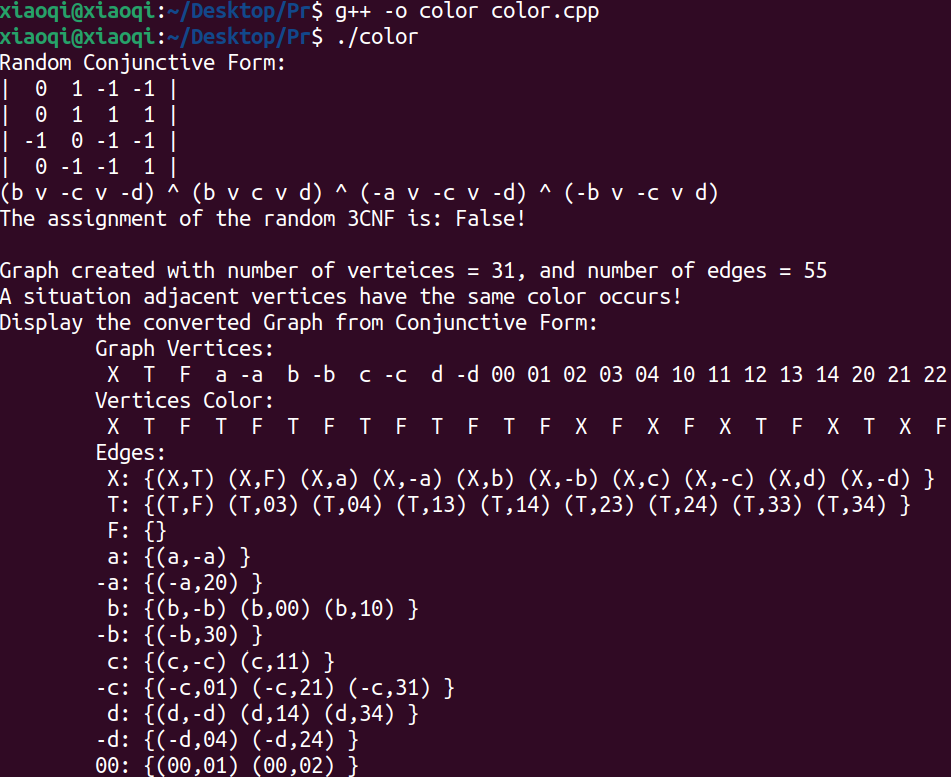Click the first matrix row '0 1 -1 -1'

pos(89,89)
